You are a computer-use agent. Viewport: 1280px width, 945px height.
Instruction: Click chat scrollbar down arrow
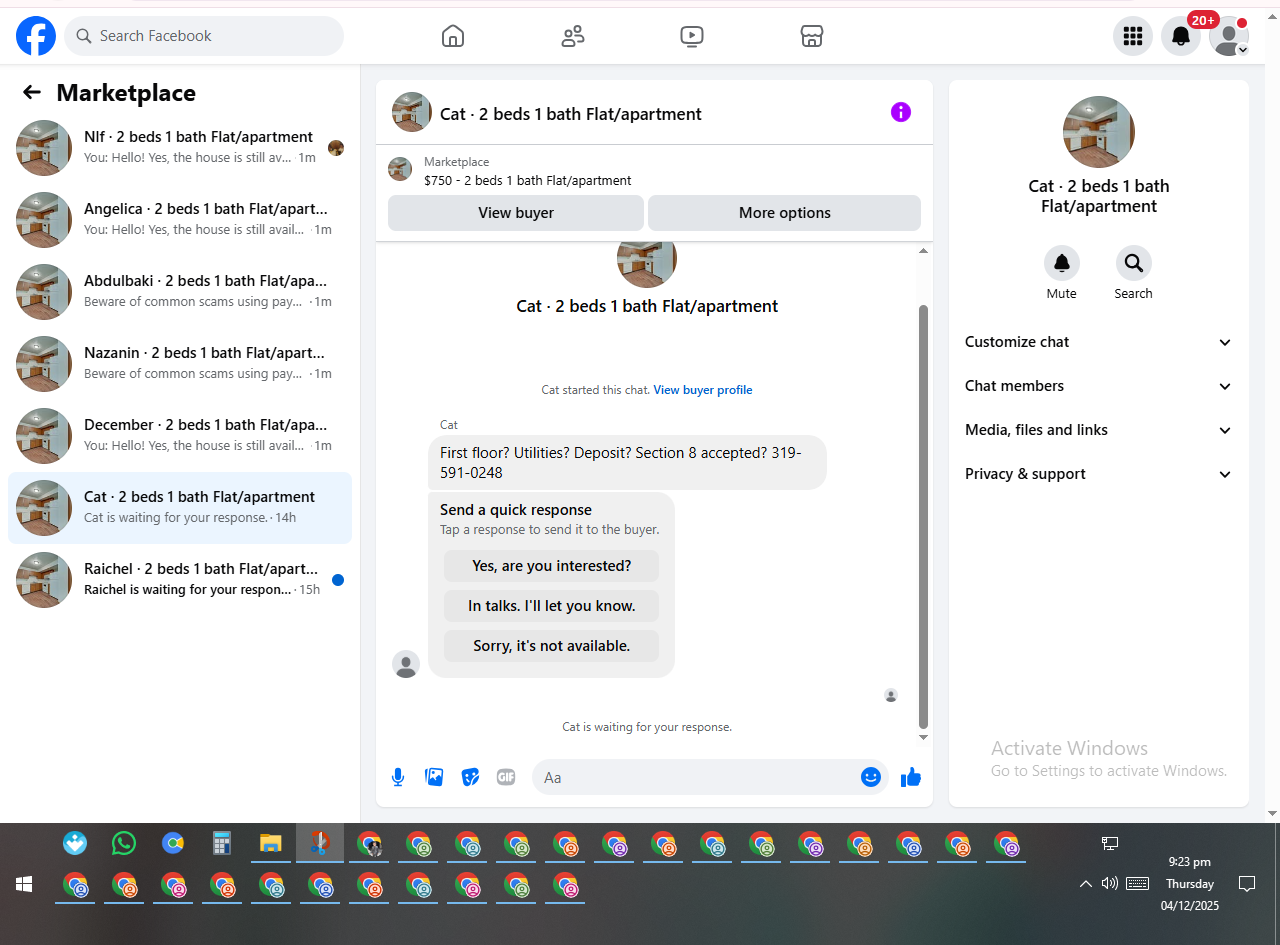pos(924,738)
